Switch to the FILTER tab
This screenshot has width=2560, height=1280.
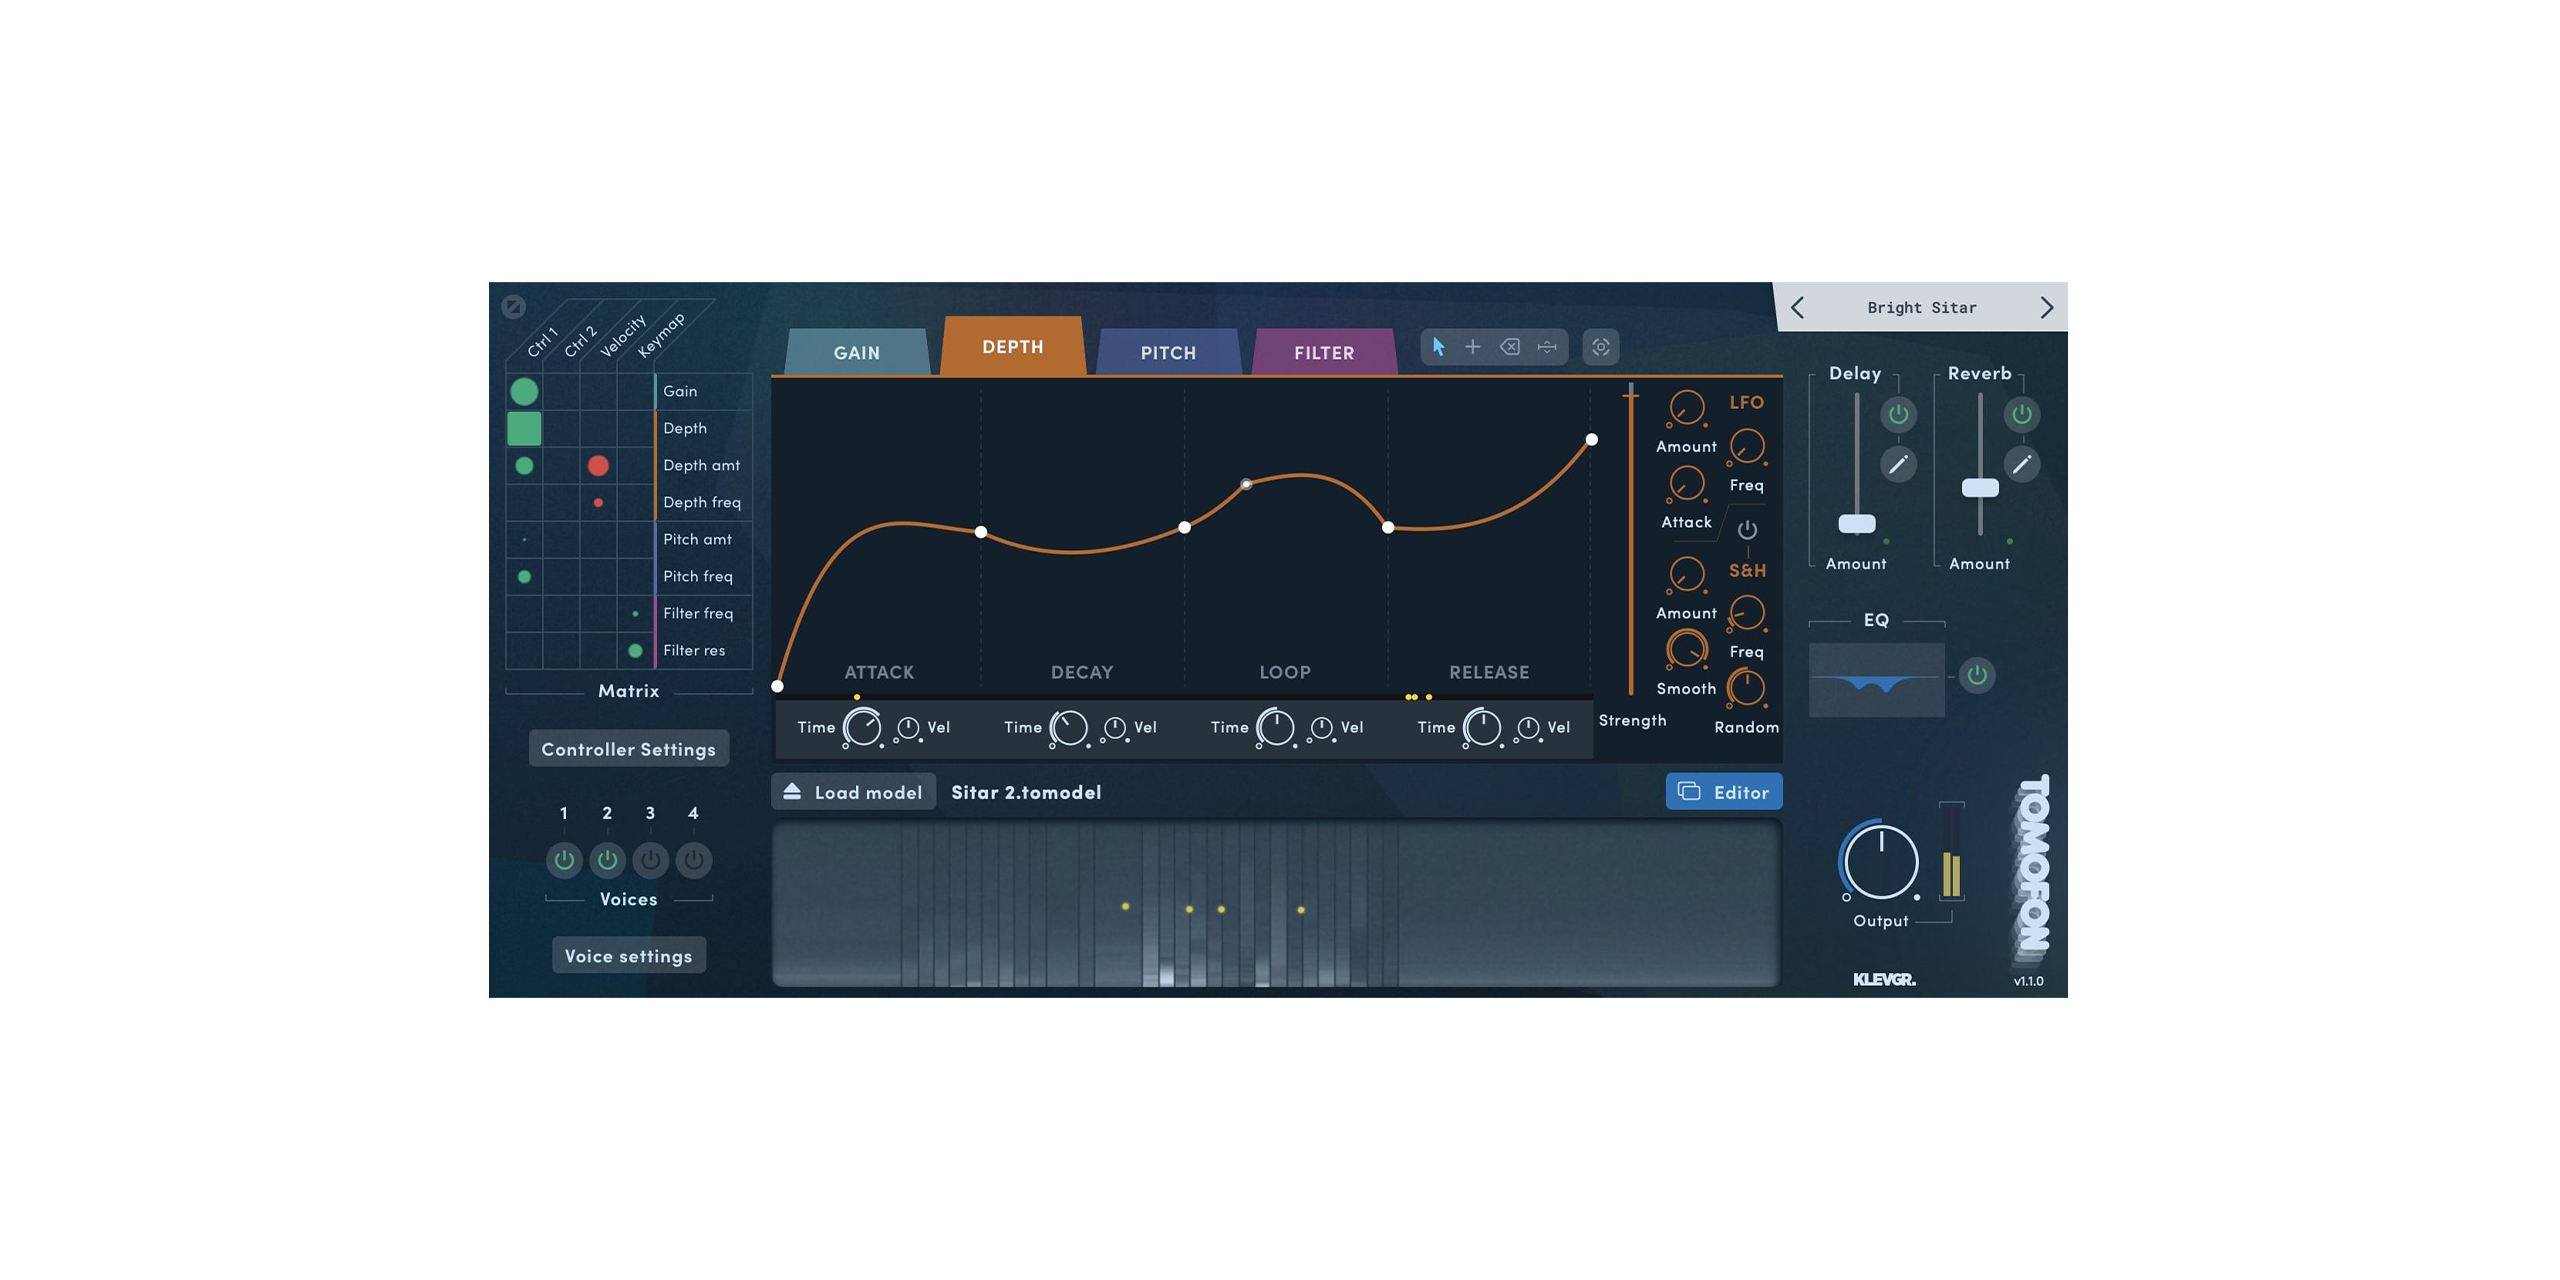1323,353
